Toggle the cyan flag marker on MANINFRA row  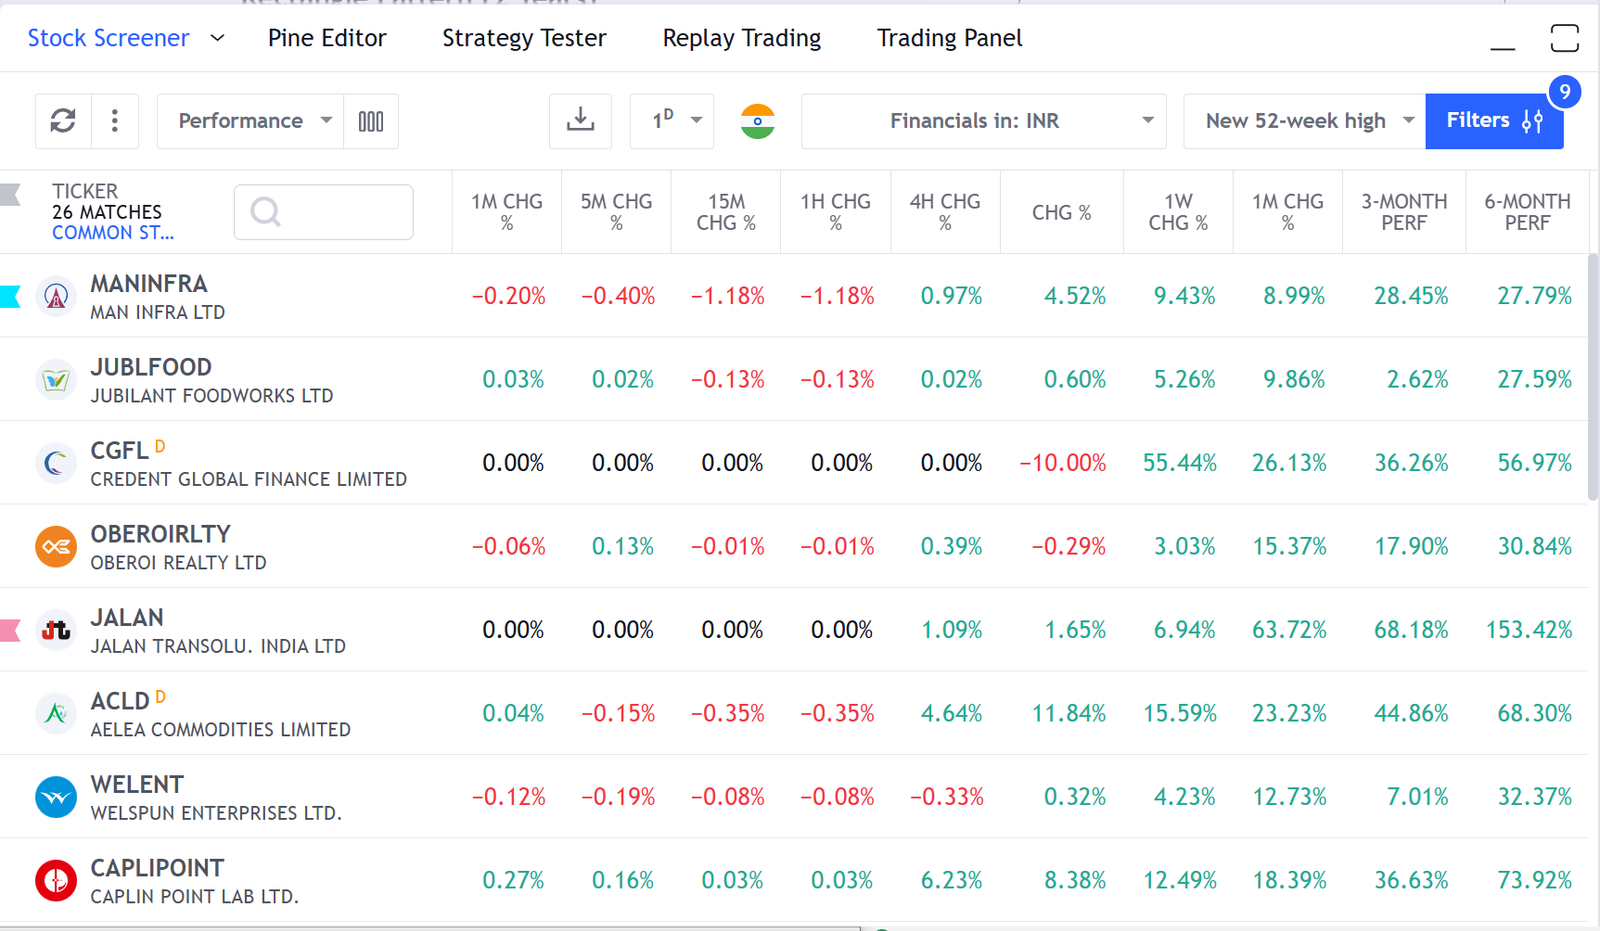pos(8,296)
